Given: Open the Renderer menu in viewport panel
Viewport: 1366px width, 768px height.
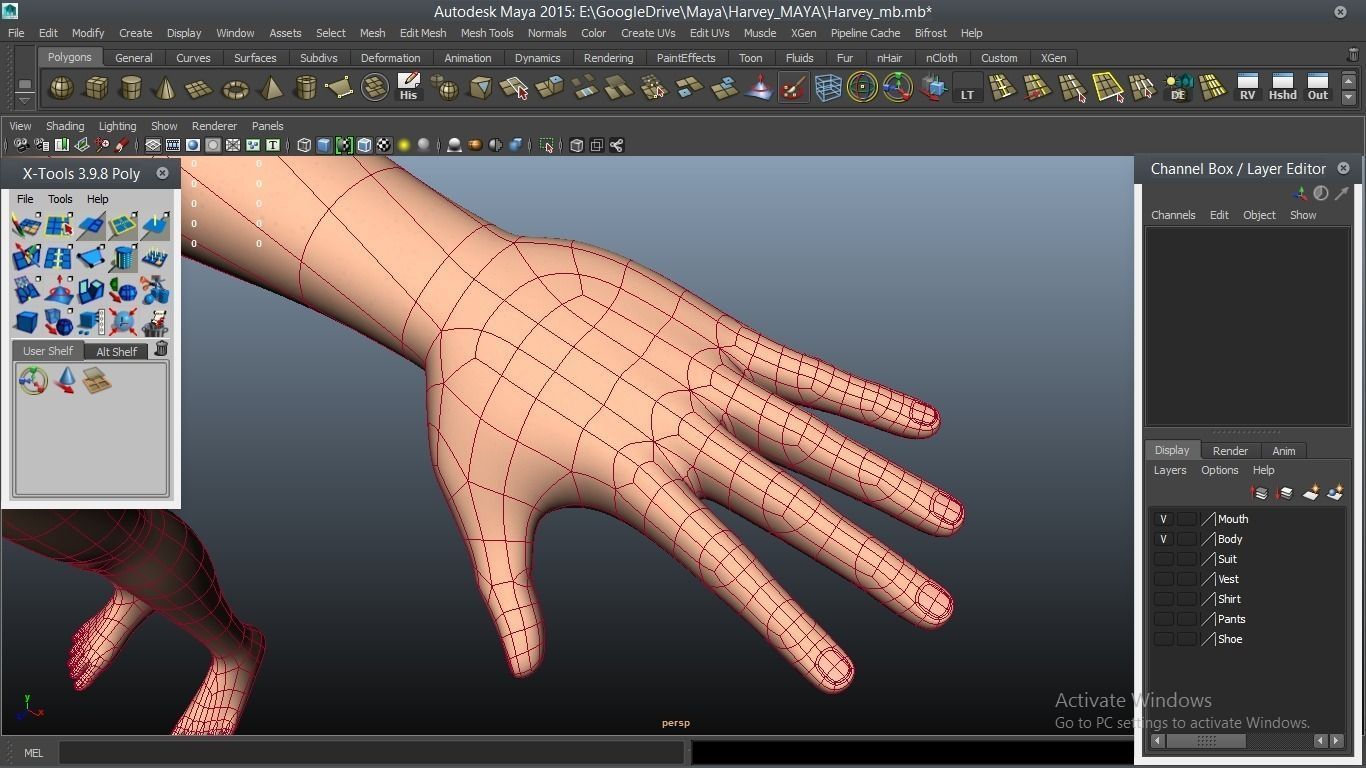Looking at the screenshot, I should (x=214, y=126).
